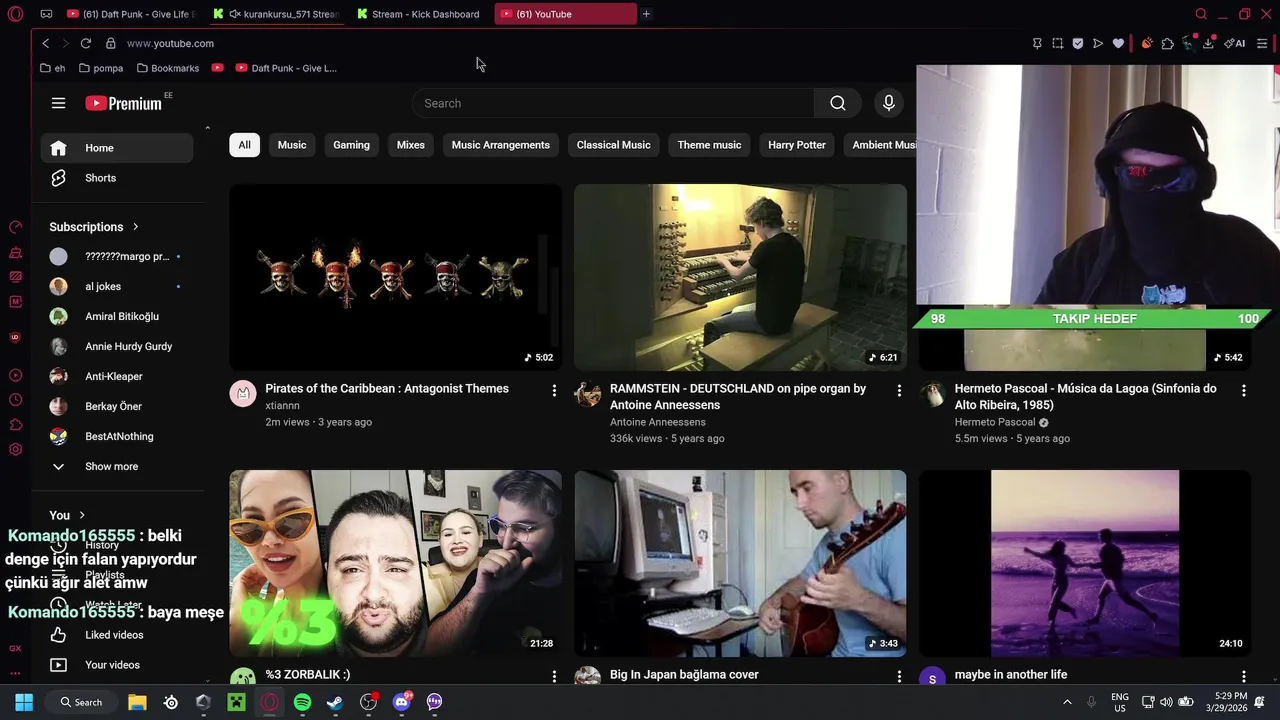Select the Harry Potter filter chip
The image size is (1280, 720).
[x=797, y=145]
